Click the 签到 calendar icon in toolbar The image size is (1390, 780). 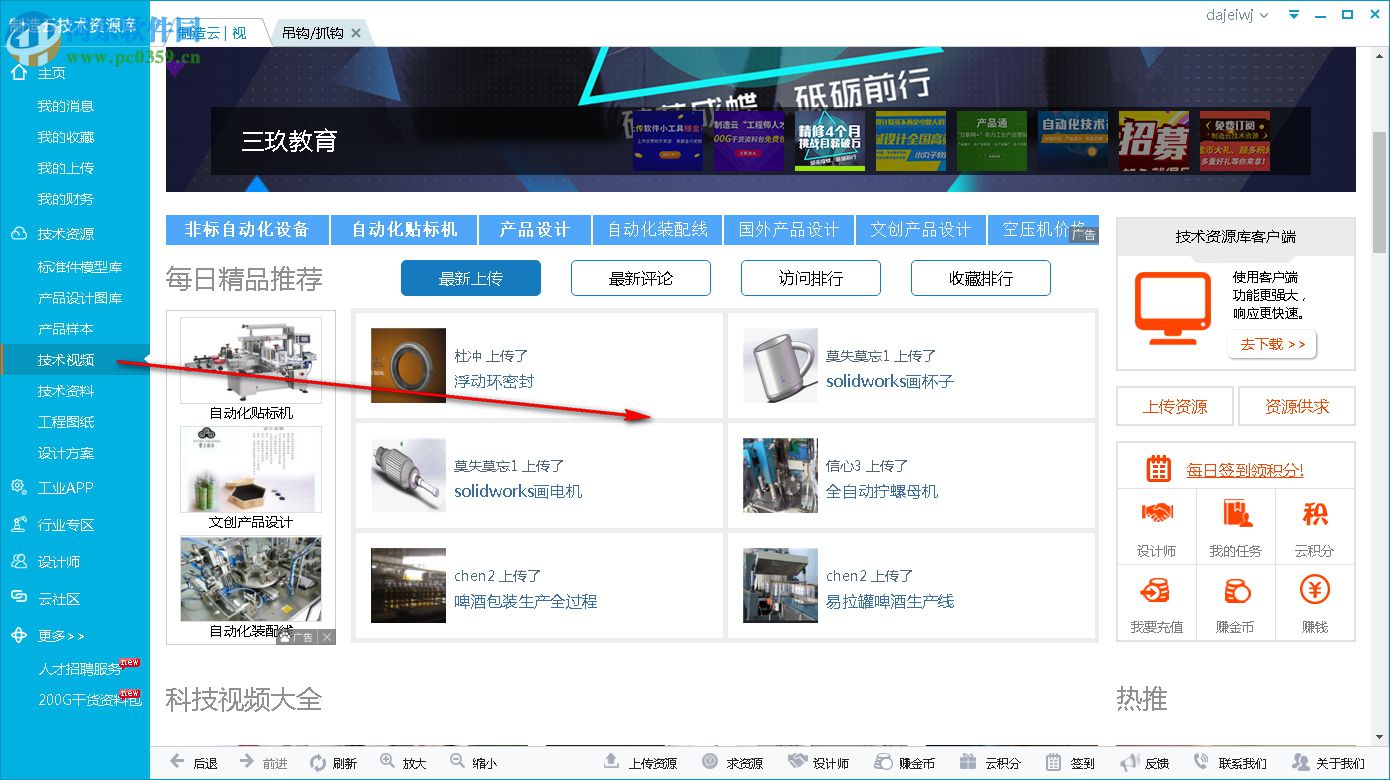point(1053,761)
